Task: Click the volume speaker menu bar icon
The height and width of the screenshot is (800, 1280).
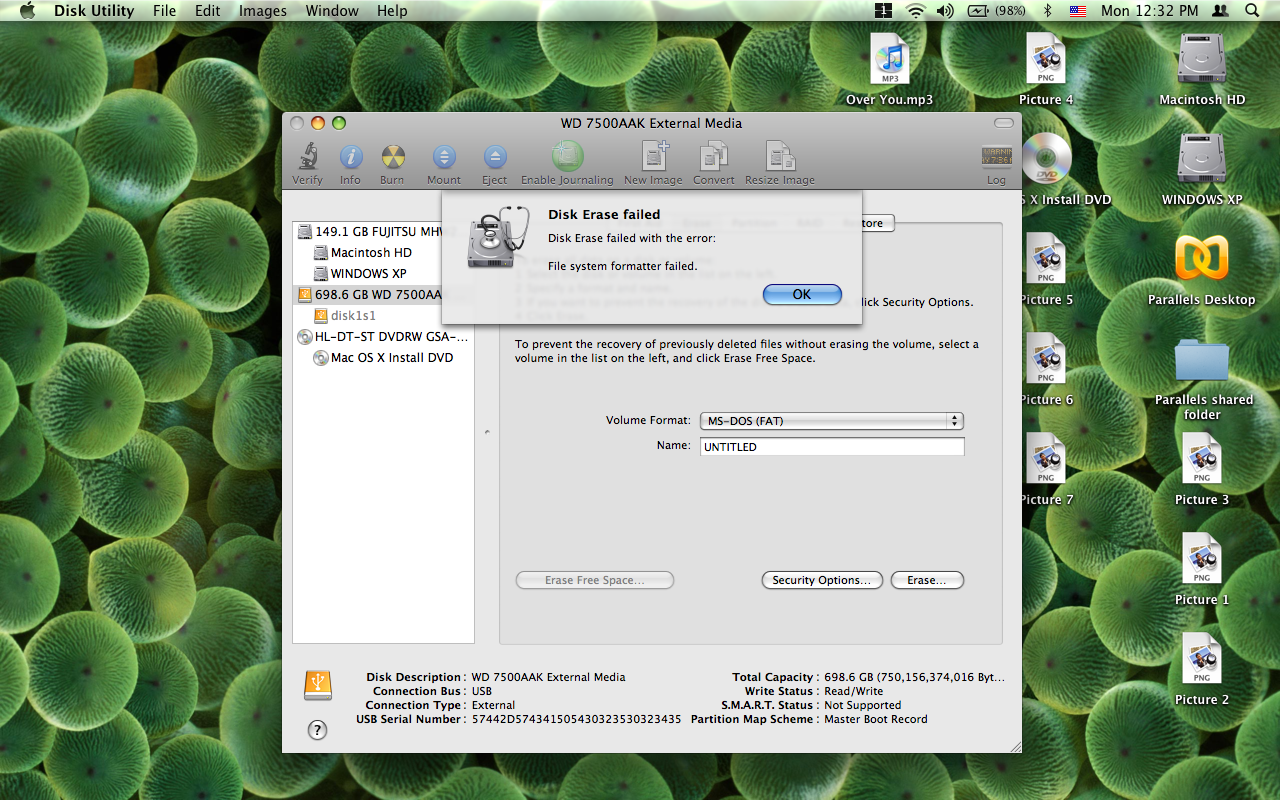Action: 945,11
